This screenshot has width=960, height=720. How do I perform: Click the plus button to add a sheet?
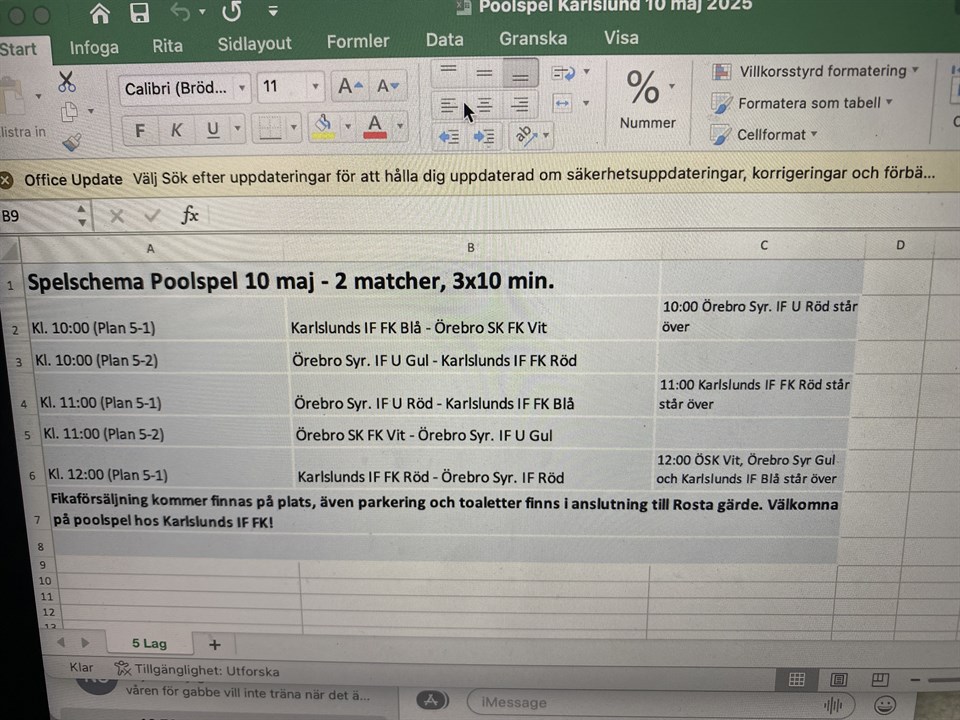(214, 644)
